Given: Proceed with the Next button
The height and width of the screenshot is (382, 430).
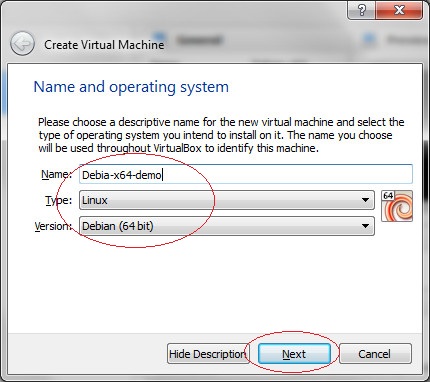Looking at the screenshot, I should click(294, 354).
